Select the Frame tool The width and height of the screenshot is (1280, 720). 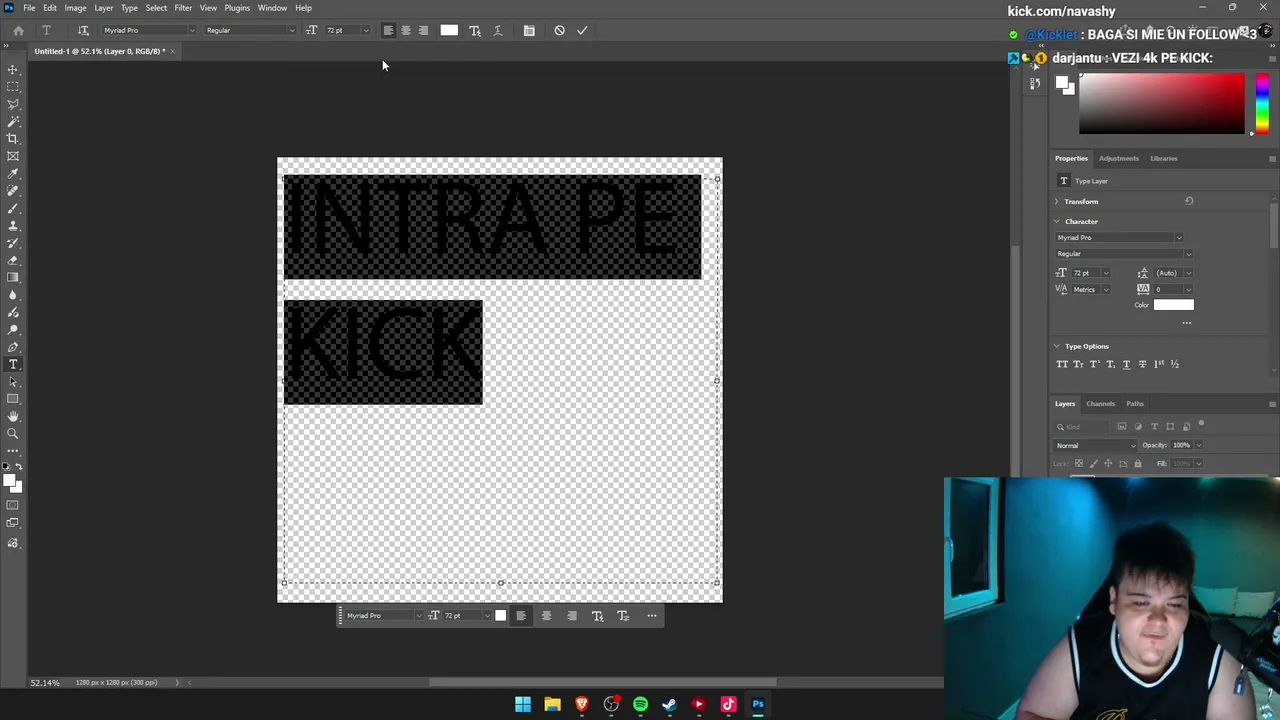(13, 156)
